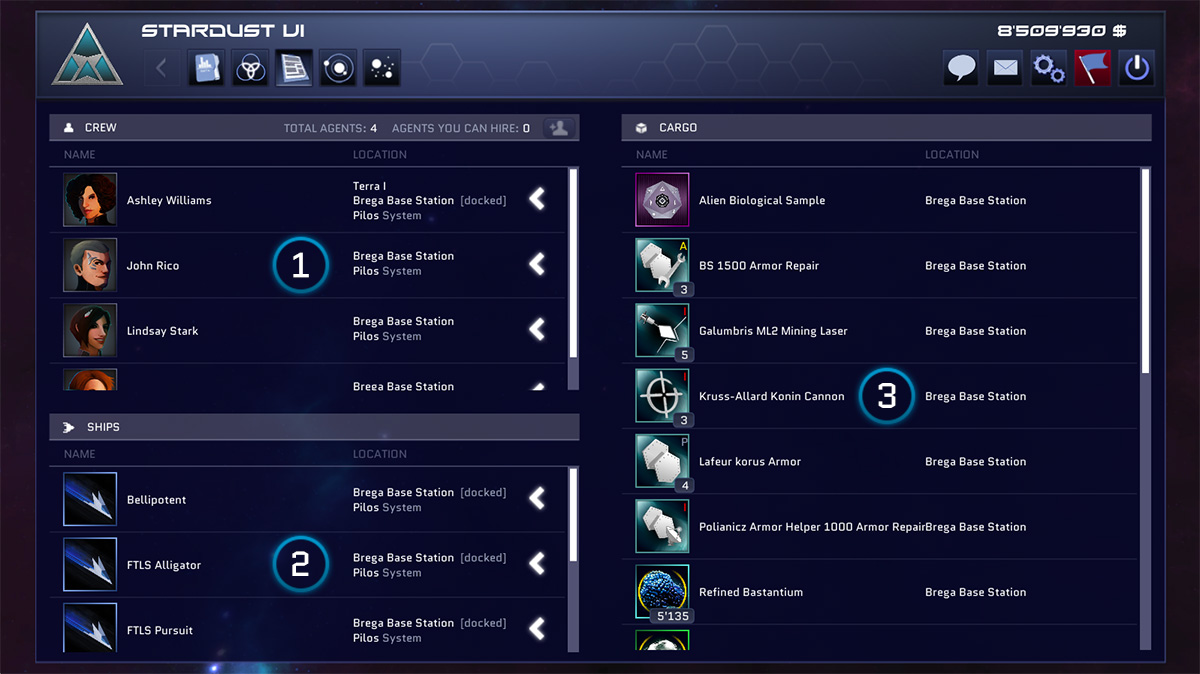Open the blue document notes tab

click(x=206, y=68)
